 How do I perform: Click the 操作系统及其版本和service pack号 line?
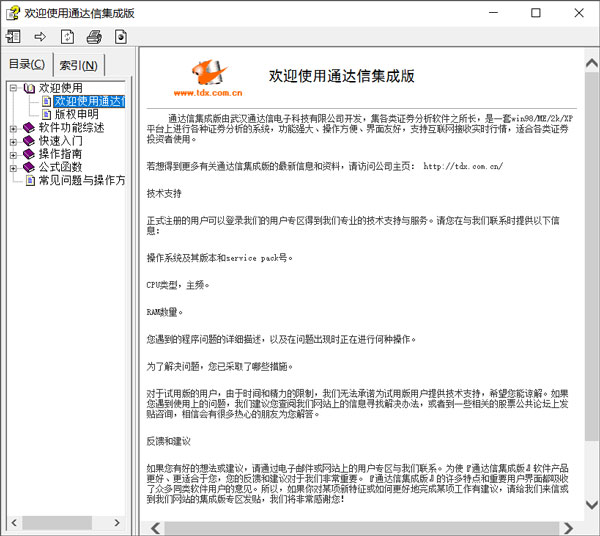click(x=220, y=258)
